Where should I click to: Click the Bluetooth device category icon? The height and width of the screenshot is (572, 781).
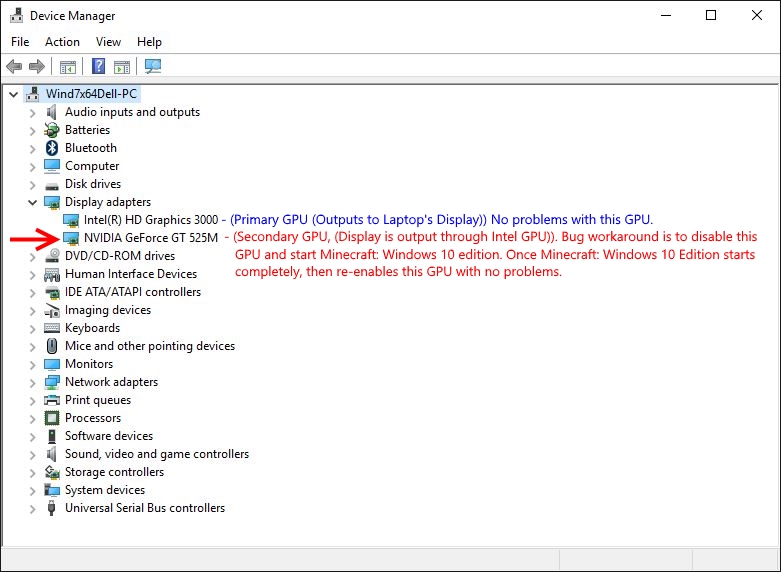point(52,148)
